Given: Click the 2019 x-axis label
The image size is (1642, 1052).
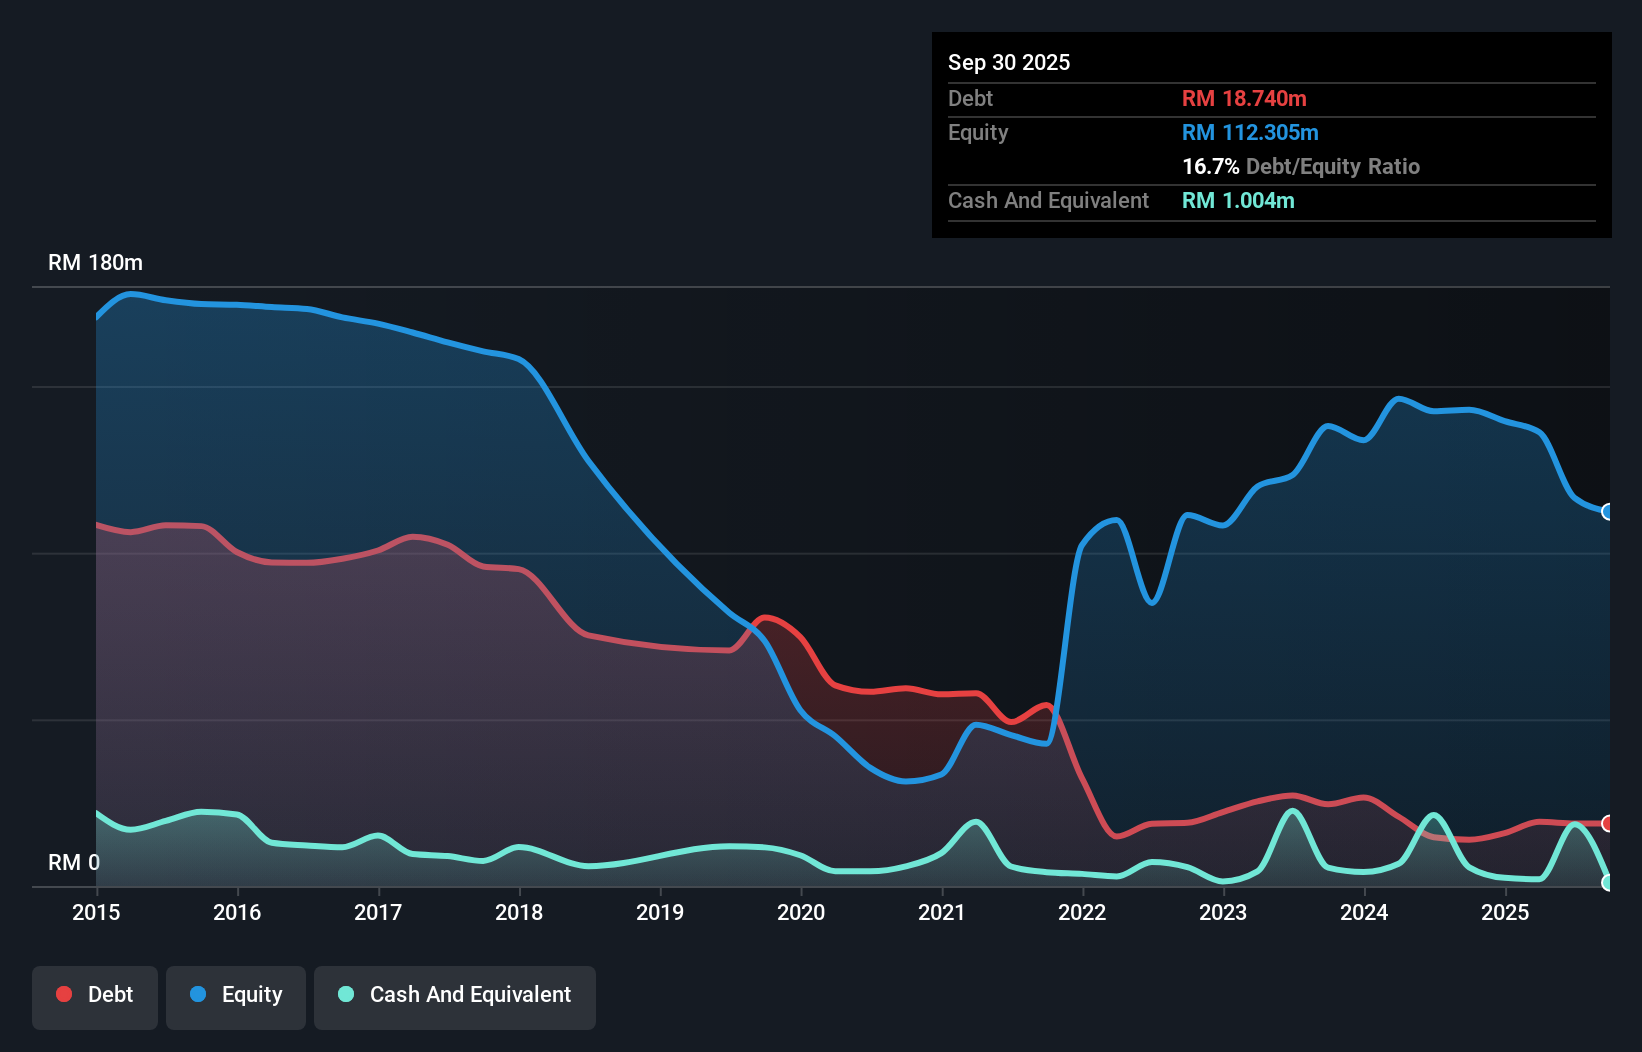Looking at the screenshot, I should click(660, 912).
